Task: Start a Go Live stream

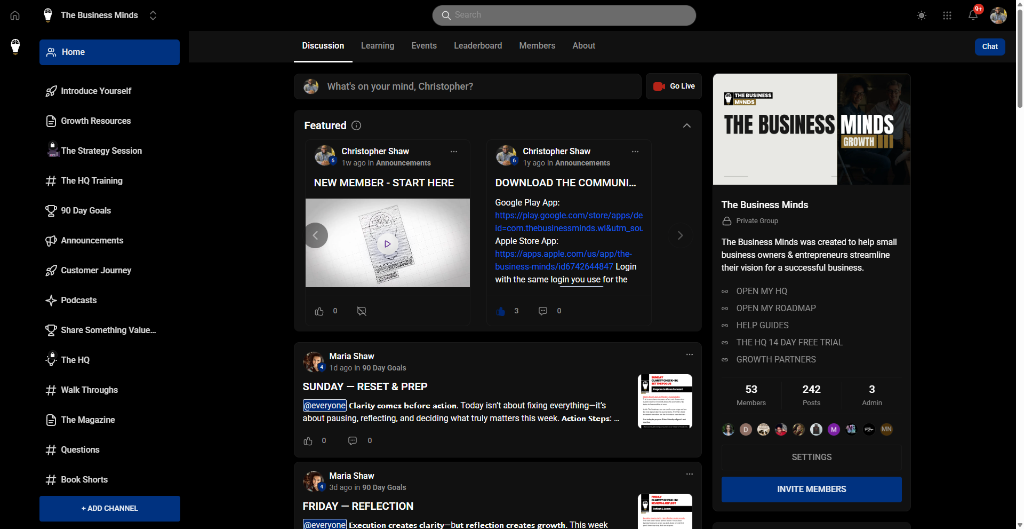Action: (674, 86)
